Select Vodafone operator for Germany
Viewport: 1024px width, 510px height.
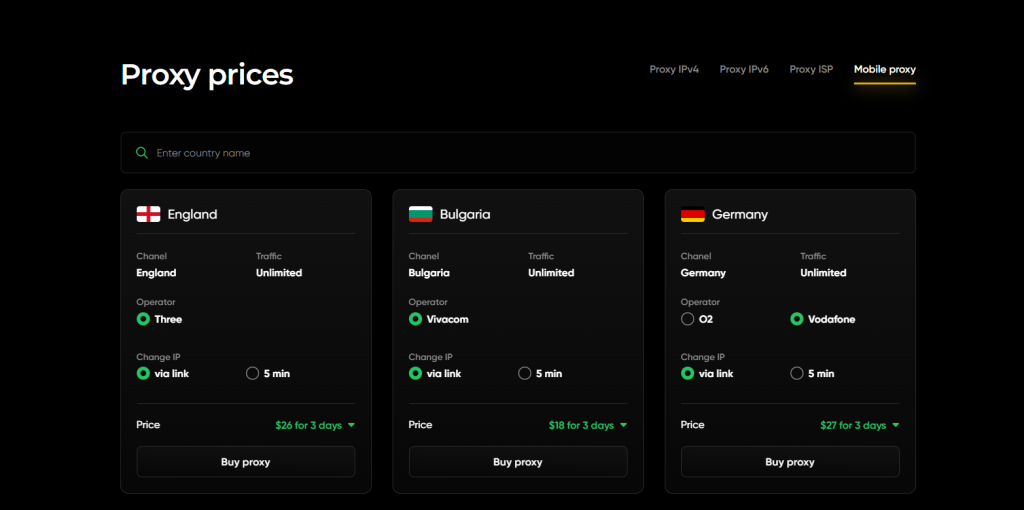tap(797, 319)
